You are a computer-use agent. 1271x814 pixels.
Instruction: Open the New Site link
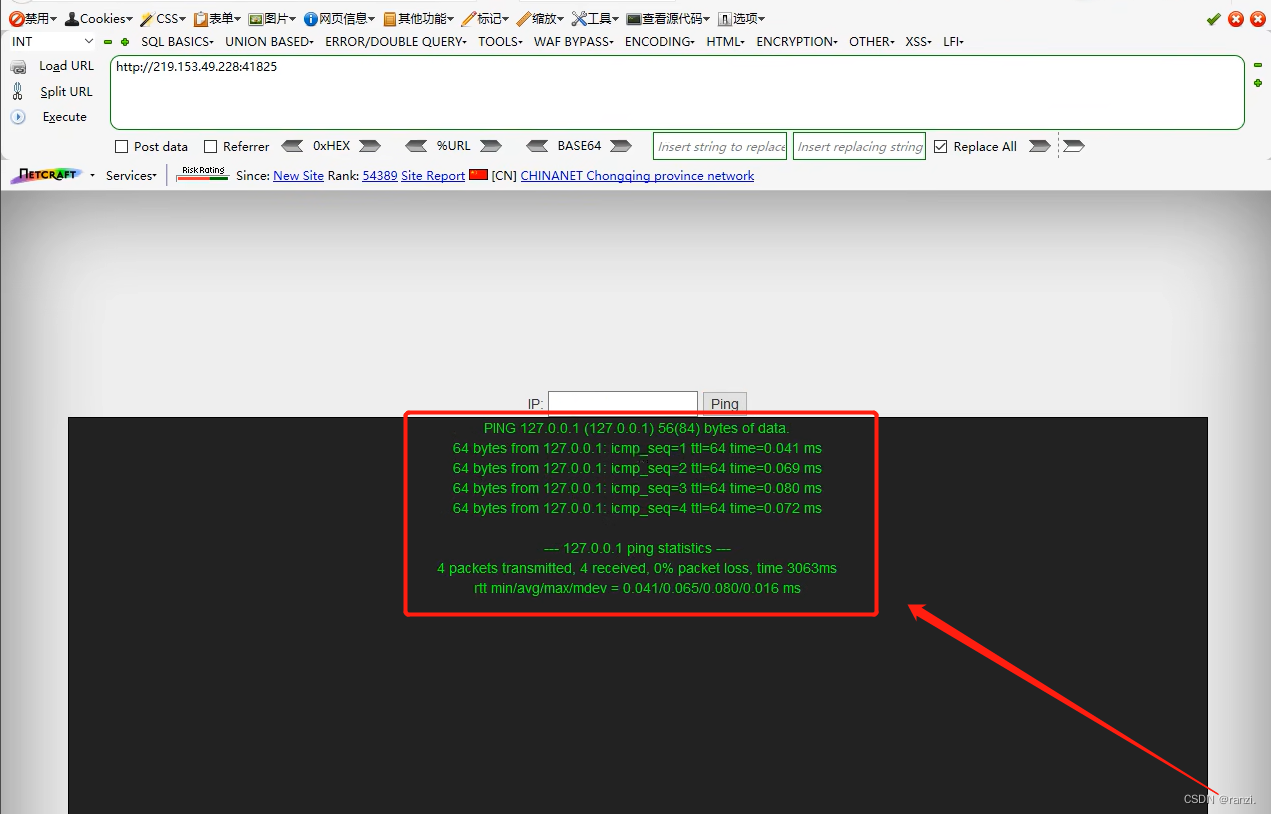(x=298, y=176)
